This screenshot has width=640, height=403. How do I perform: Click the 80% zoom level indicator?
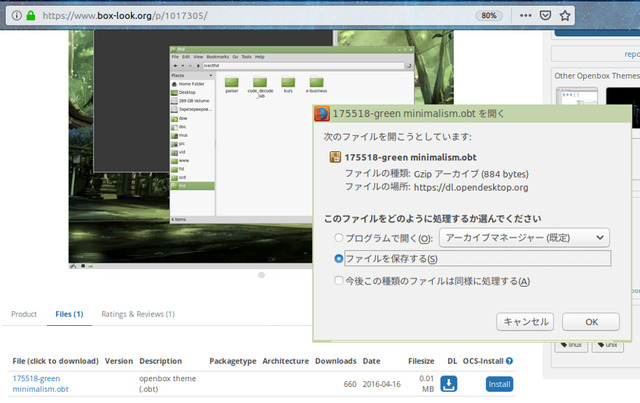[x=489, y=16]
